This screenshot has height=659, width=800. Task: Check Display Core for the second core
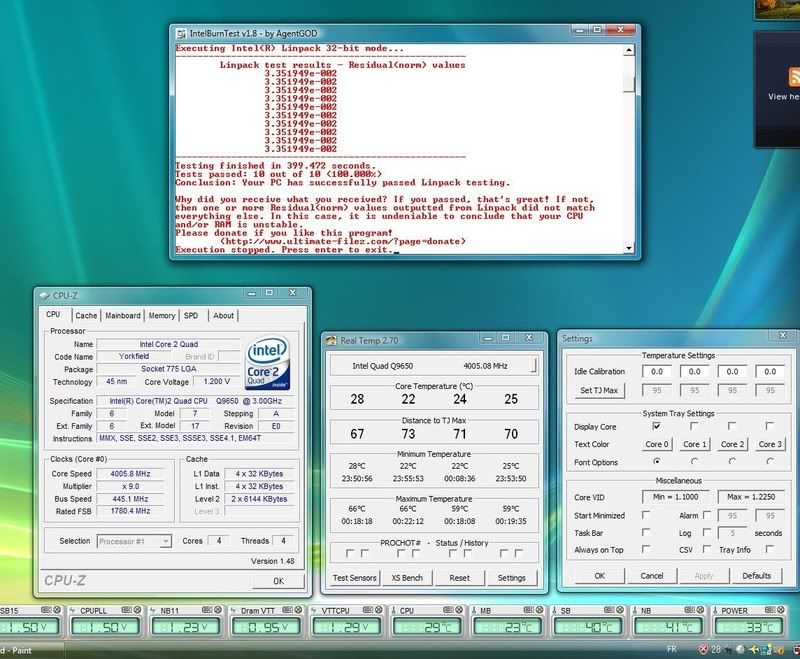coord(694,426)
